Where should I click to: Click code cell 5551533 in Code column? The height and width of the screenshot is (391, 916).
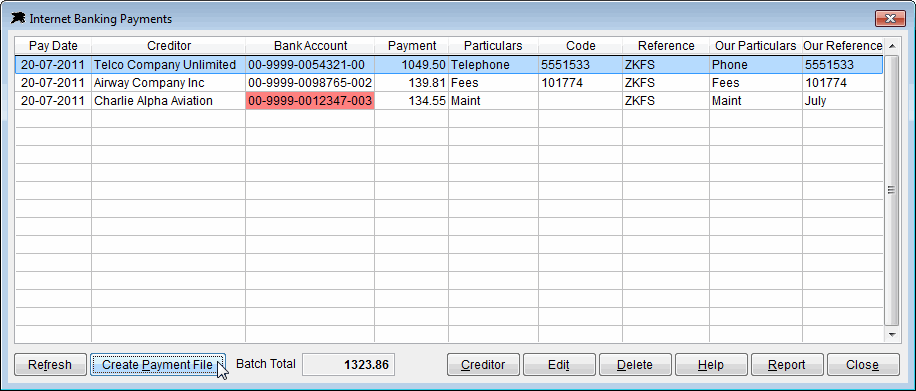click(x=581, y=65)
